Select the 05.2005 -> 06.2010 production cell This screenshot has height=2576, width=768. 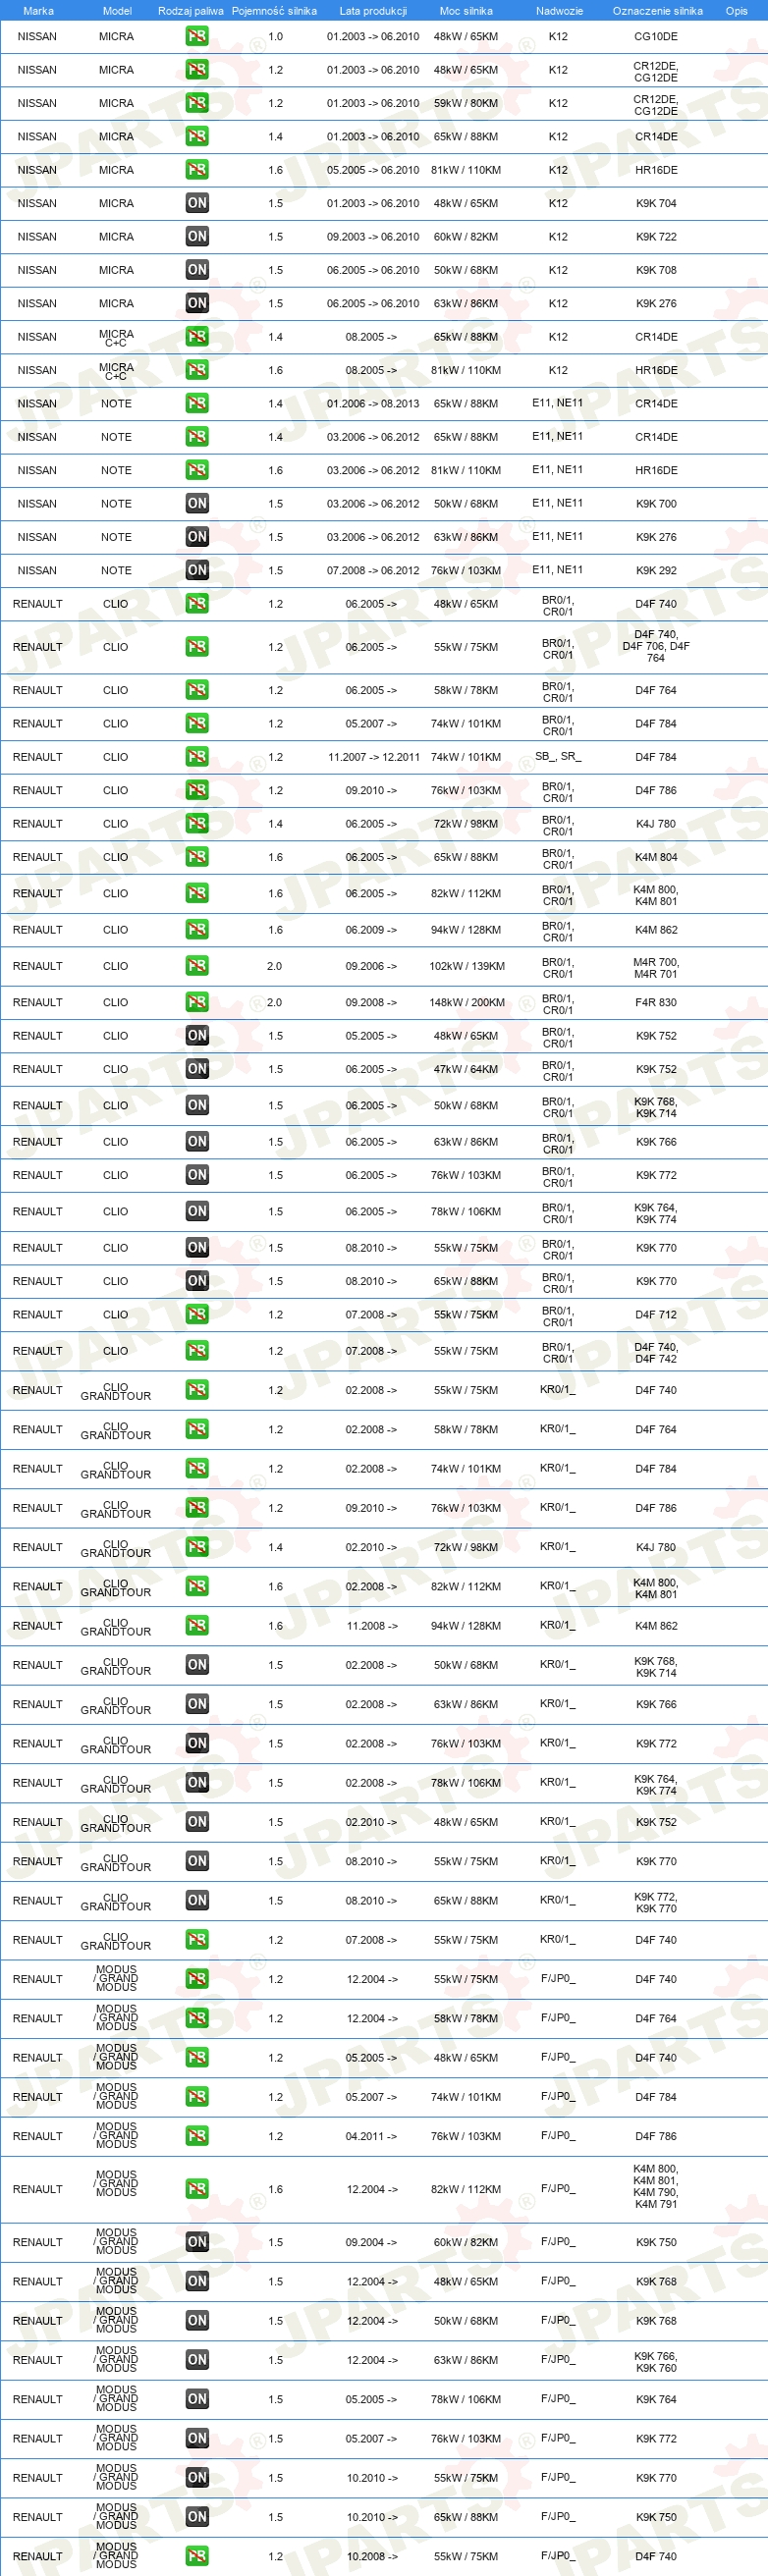point(373,170)
